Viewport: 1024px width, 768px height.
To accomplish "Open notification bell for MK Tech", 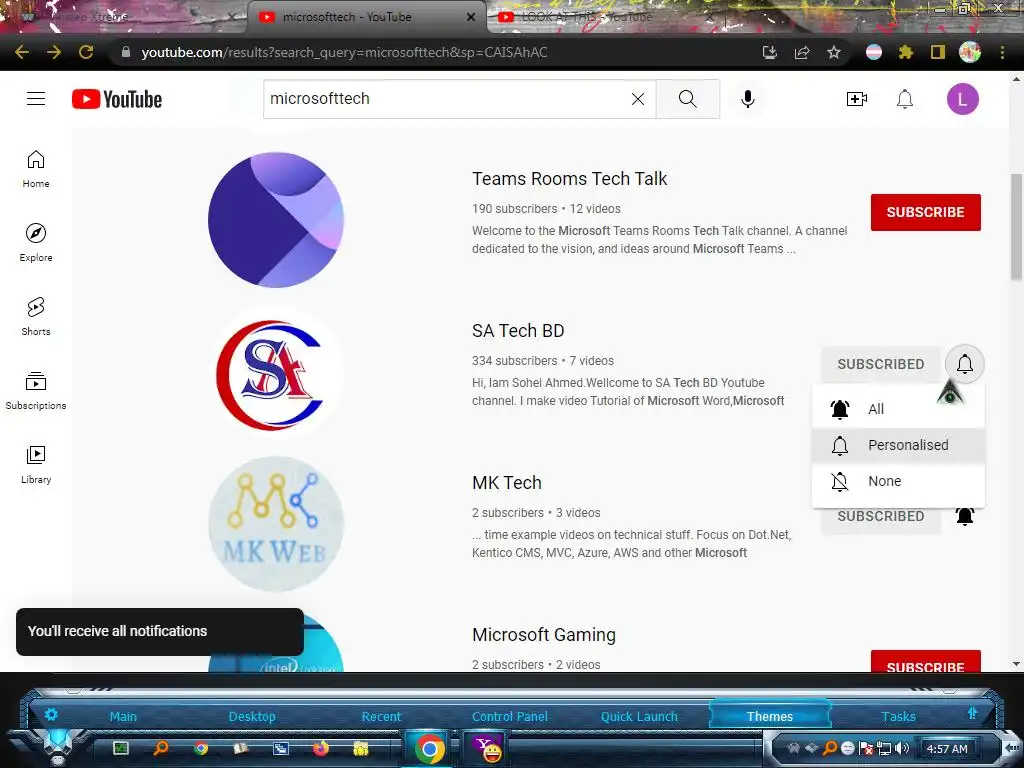I will pyautogui.click(x=965, y=516).
